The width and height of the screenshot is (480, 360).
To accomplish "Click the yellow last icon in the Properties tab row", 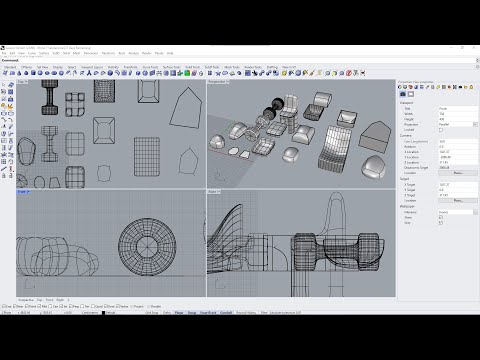I will (471, 87).
